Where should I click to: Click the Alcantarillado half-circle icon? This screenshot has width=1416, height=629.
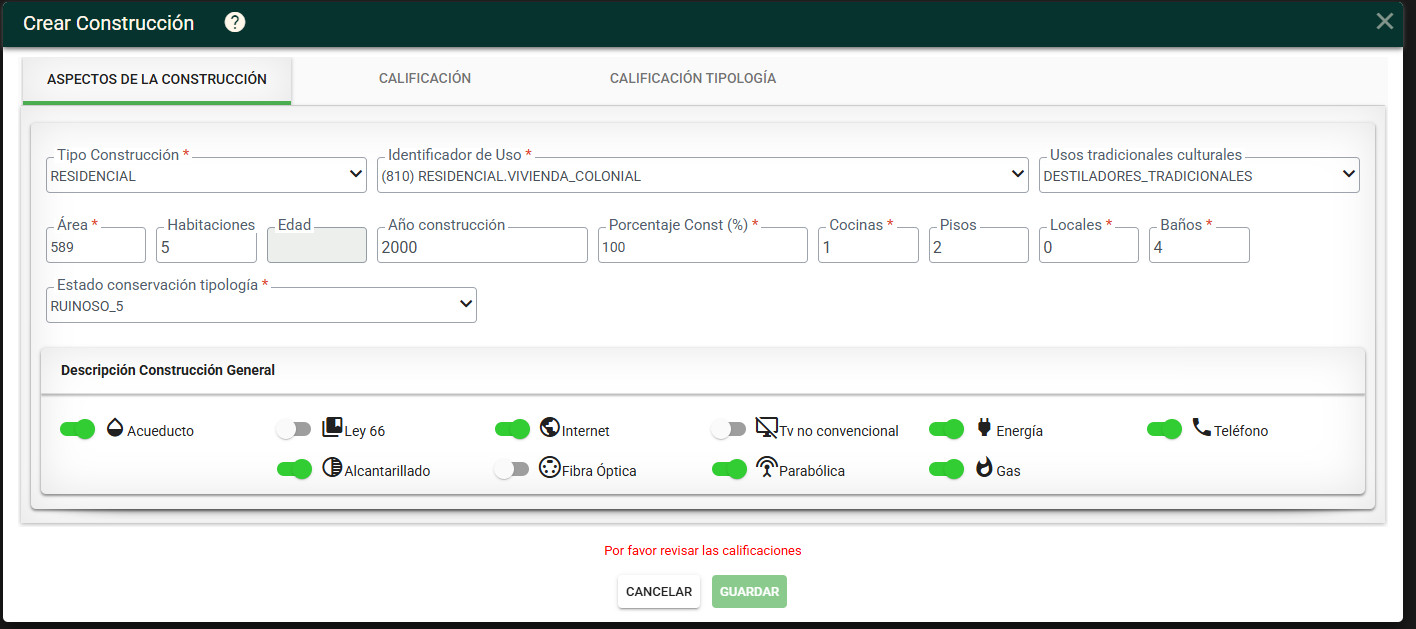click(x=332, y=467)
